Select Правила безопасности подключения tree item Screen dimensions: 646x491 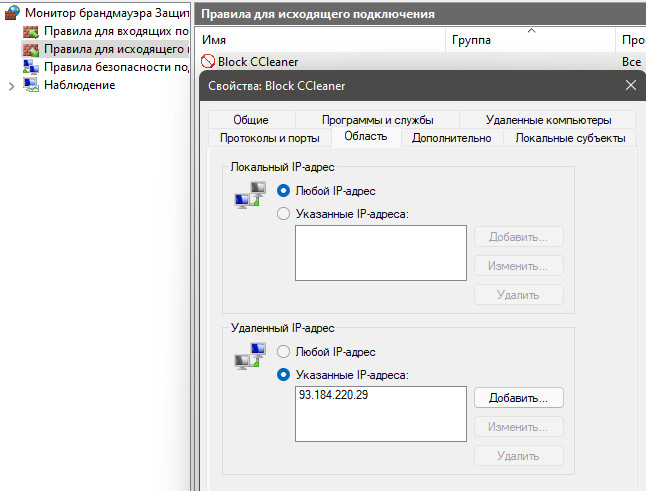(116, 67)
